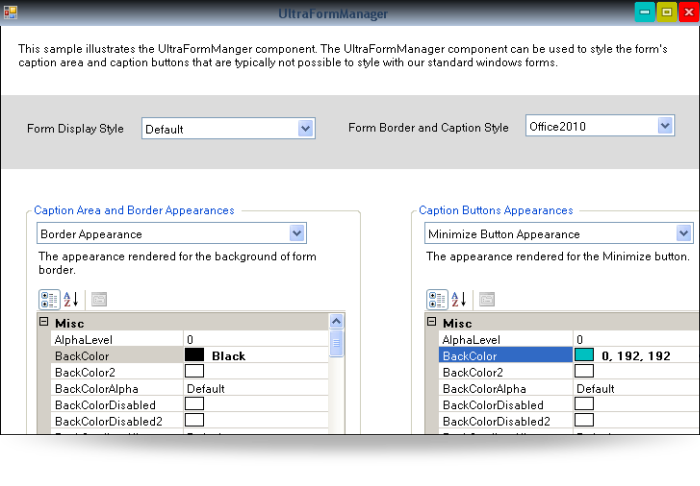
Task: Click the AlphaLevel value 0 in the left grid
Action: [x=190, y=340]
